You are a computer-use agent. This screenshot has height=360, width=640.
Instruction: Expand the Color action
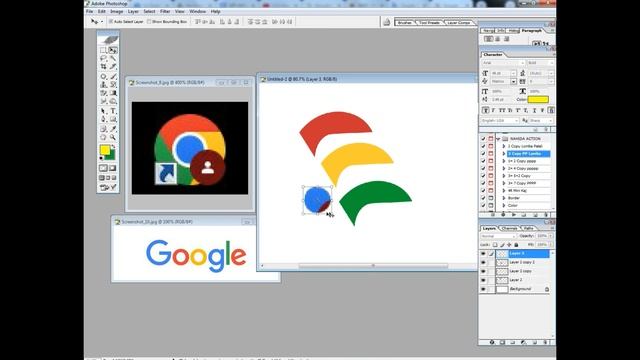point(504,205)
